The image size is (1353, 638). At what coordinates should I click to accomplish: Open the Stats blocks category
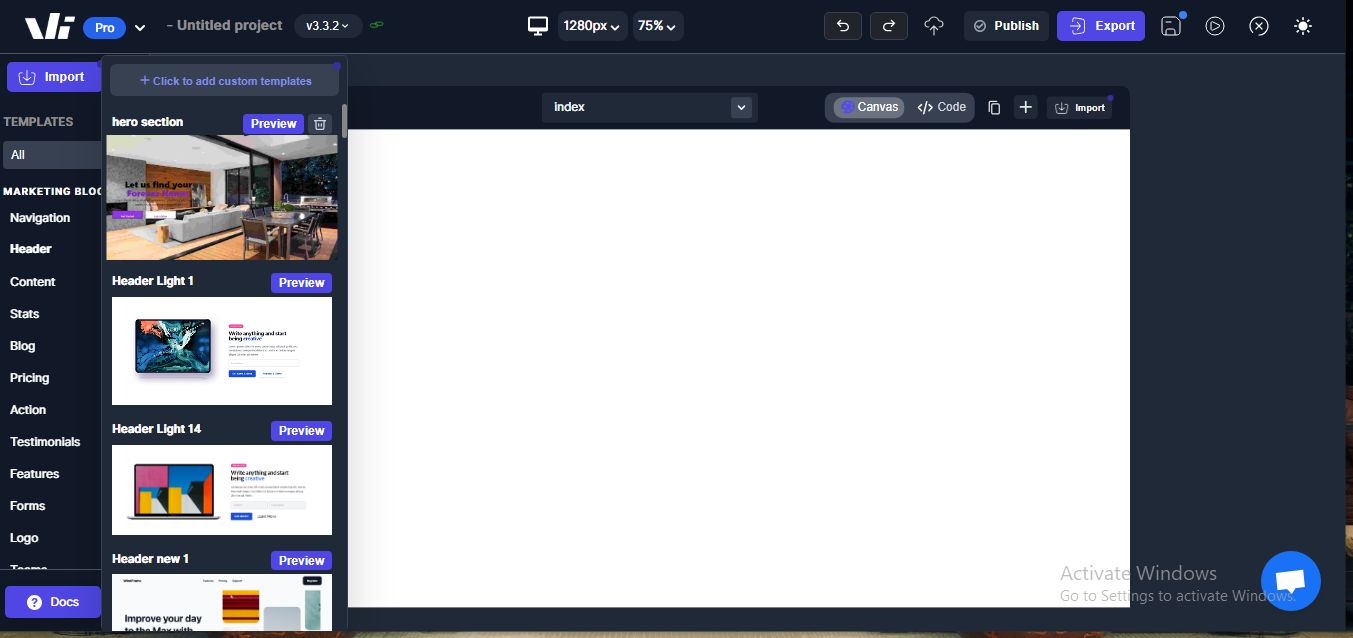point(25,314)
